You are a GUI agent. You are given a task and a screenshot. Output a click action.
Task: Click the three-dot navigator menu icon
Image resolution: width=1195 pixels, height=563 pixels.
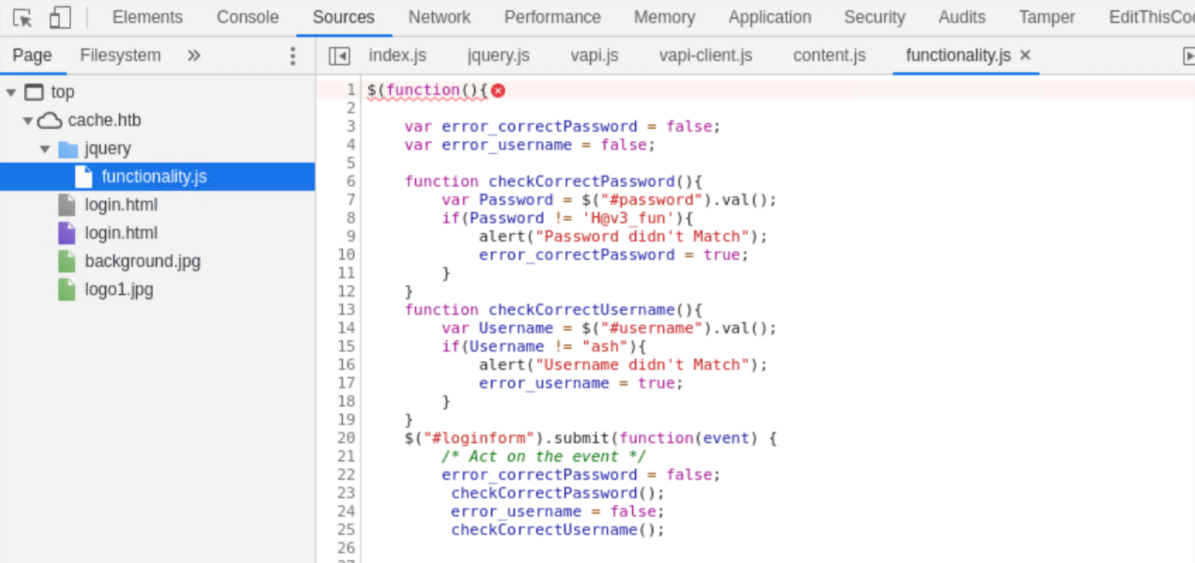(292, 56)
